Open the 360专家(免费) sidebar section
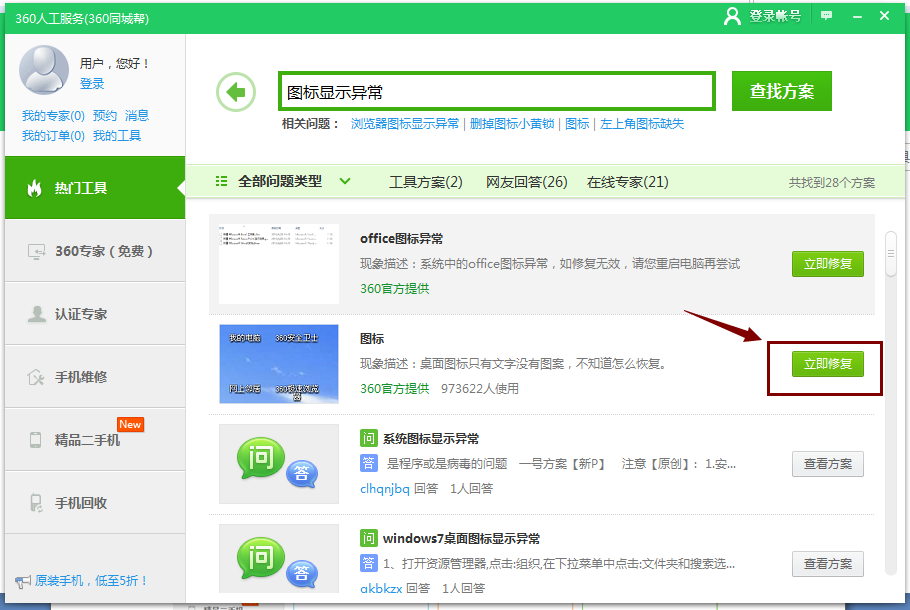This screenshot has height=610, width=910. pyautogui.click(x=95, y=251)
